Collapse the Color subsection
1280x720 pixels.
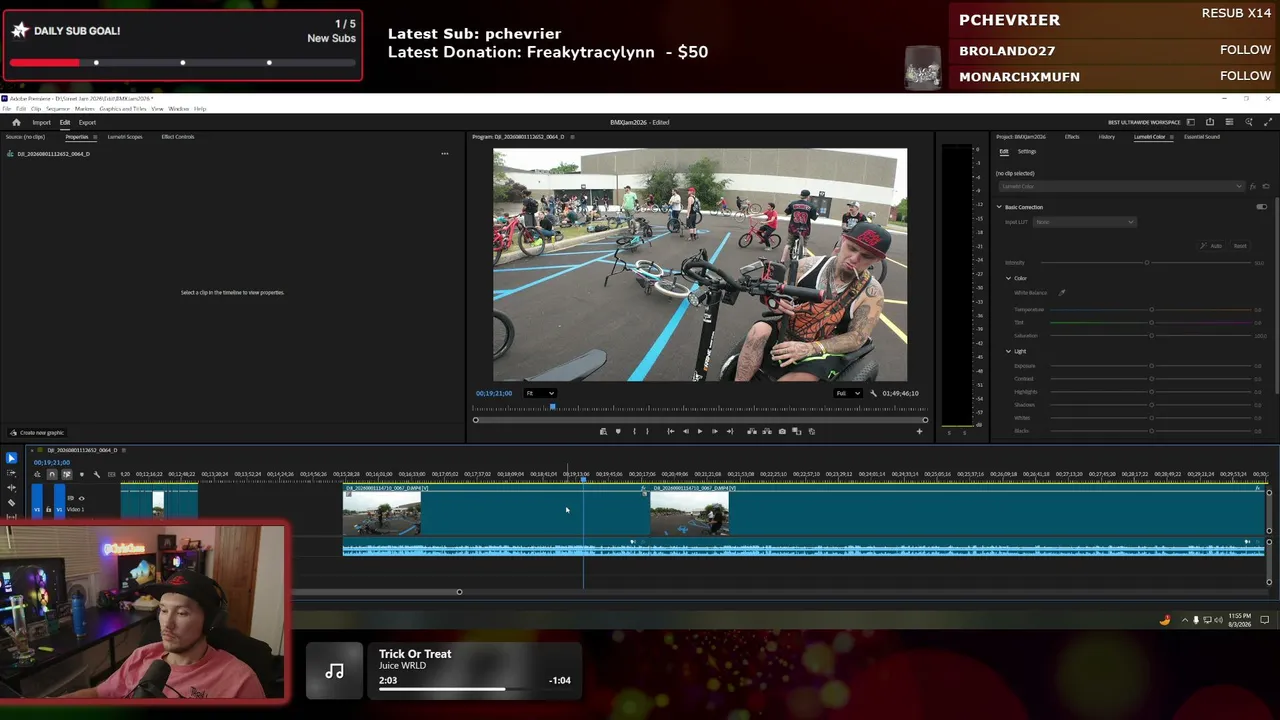click(1008, 278)
